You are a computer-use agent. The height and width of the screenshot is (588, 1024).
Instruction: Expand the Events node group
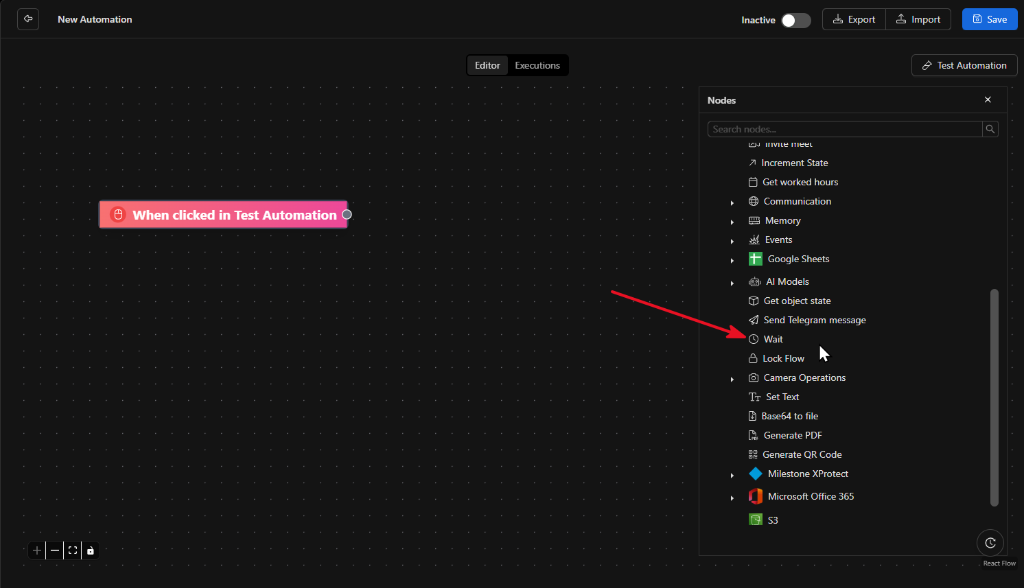(732, 242)
